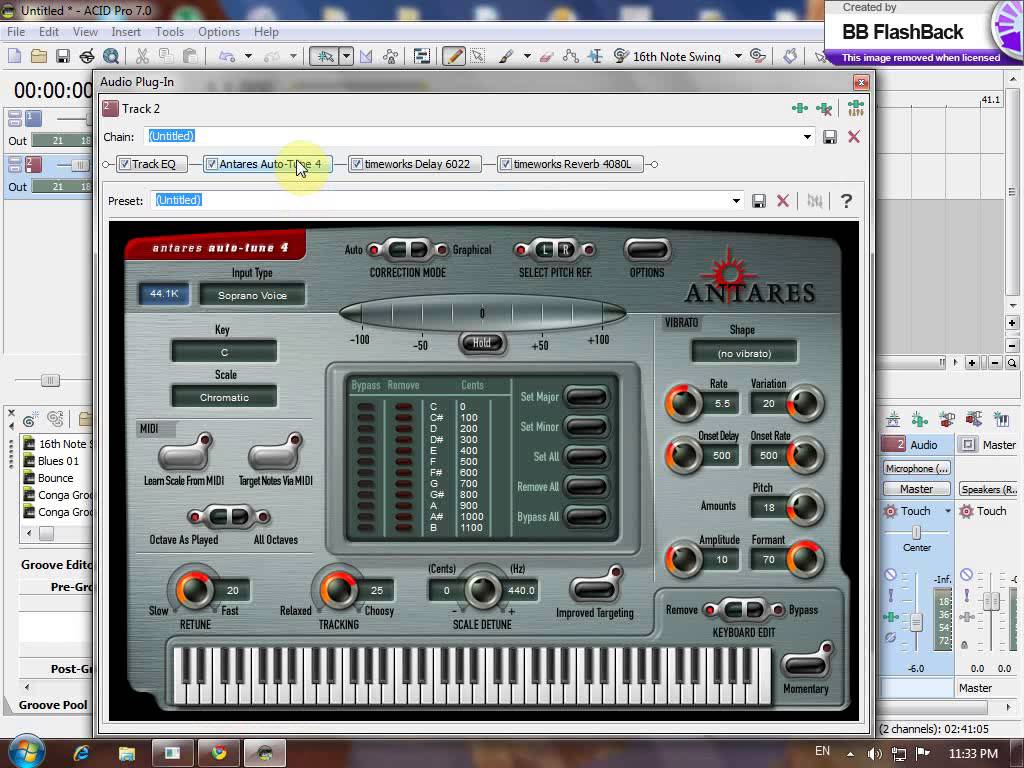Viewport: 1024px width, 768px height.
Task: Click the Undo arrow icon
Action: 227,57
